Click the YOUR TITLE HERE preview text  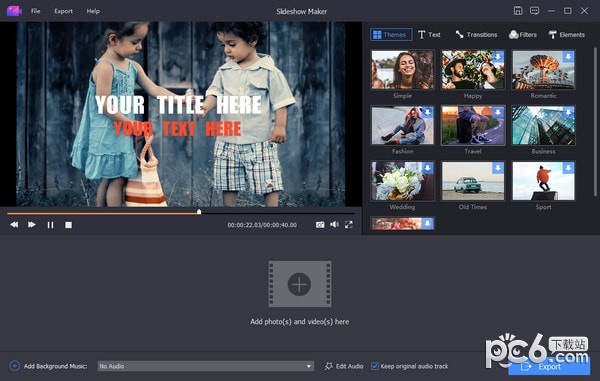point(178,105)
